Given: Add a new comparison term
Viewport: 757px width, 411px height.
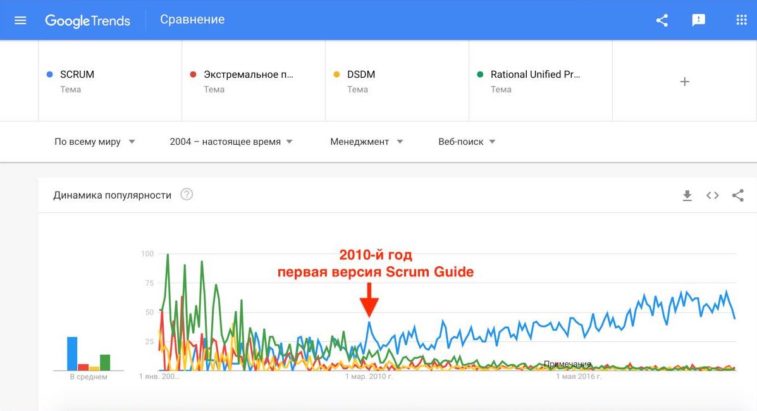Looking at the screenshot, I should click(x=684, y=81).
